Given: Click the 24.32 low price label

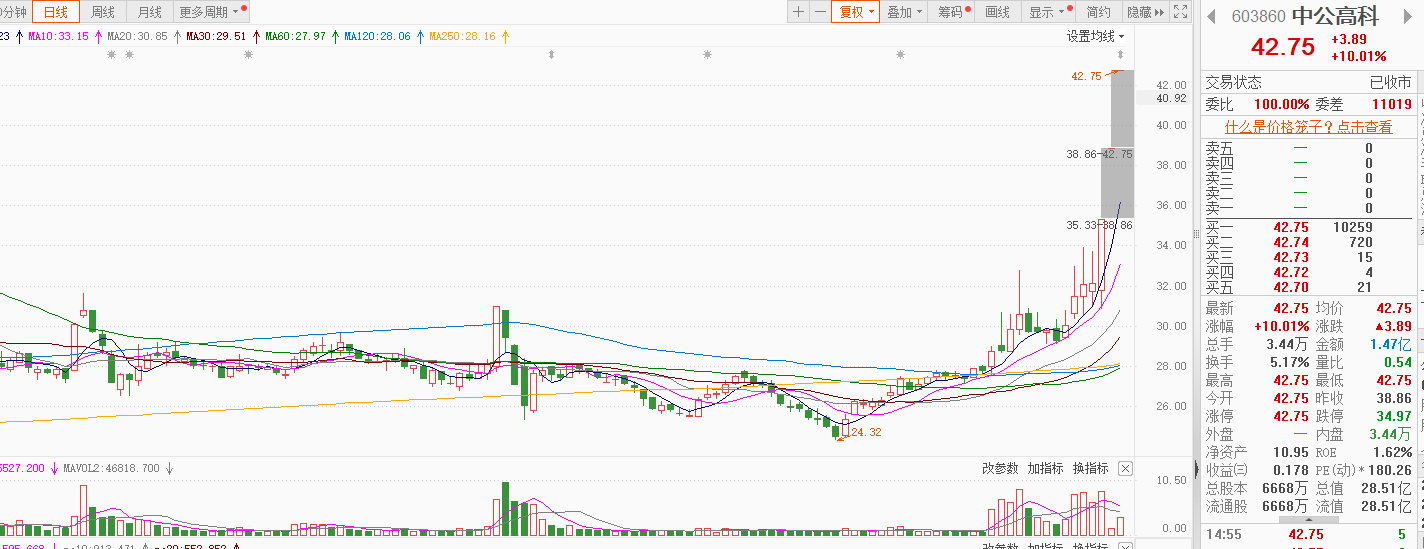Looking at the screenshot, I should point(864,432).
